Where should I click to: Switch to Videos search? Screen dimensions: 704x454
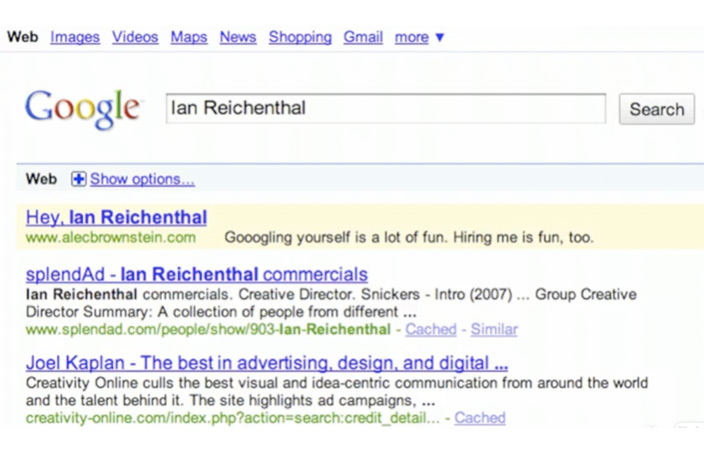pyautogui.click(x=135, y=37)
